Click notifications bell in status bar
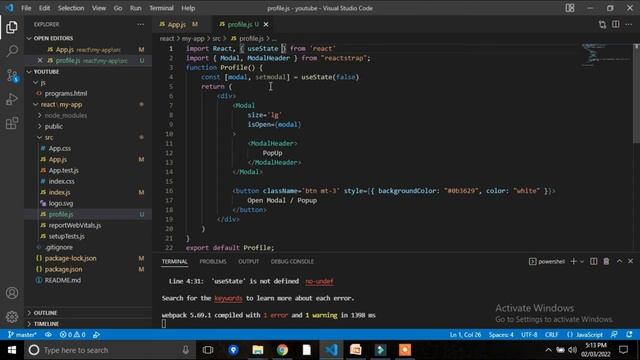The image size is (640, 360). pos(629,335)
